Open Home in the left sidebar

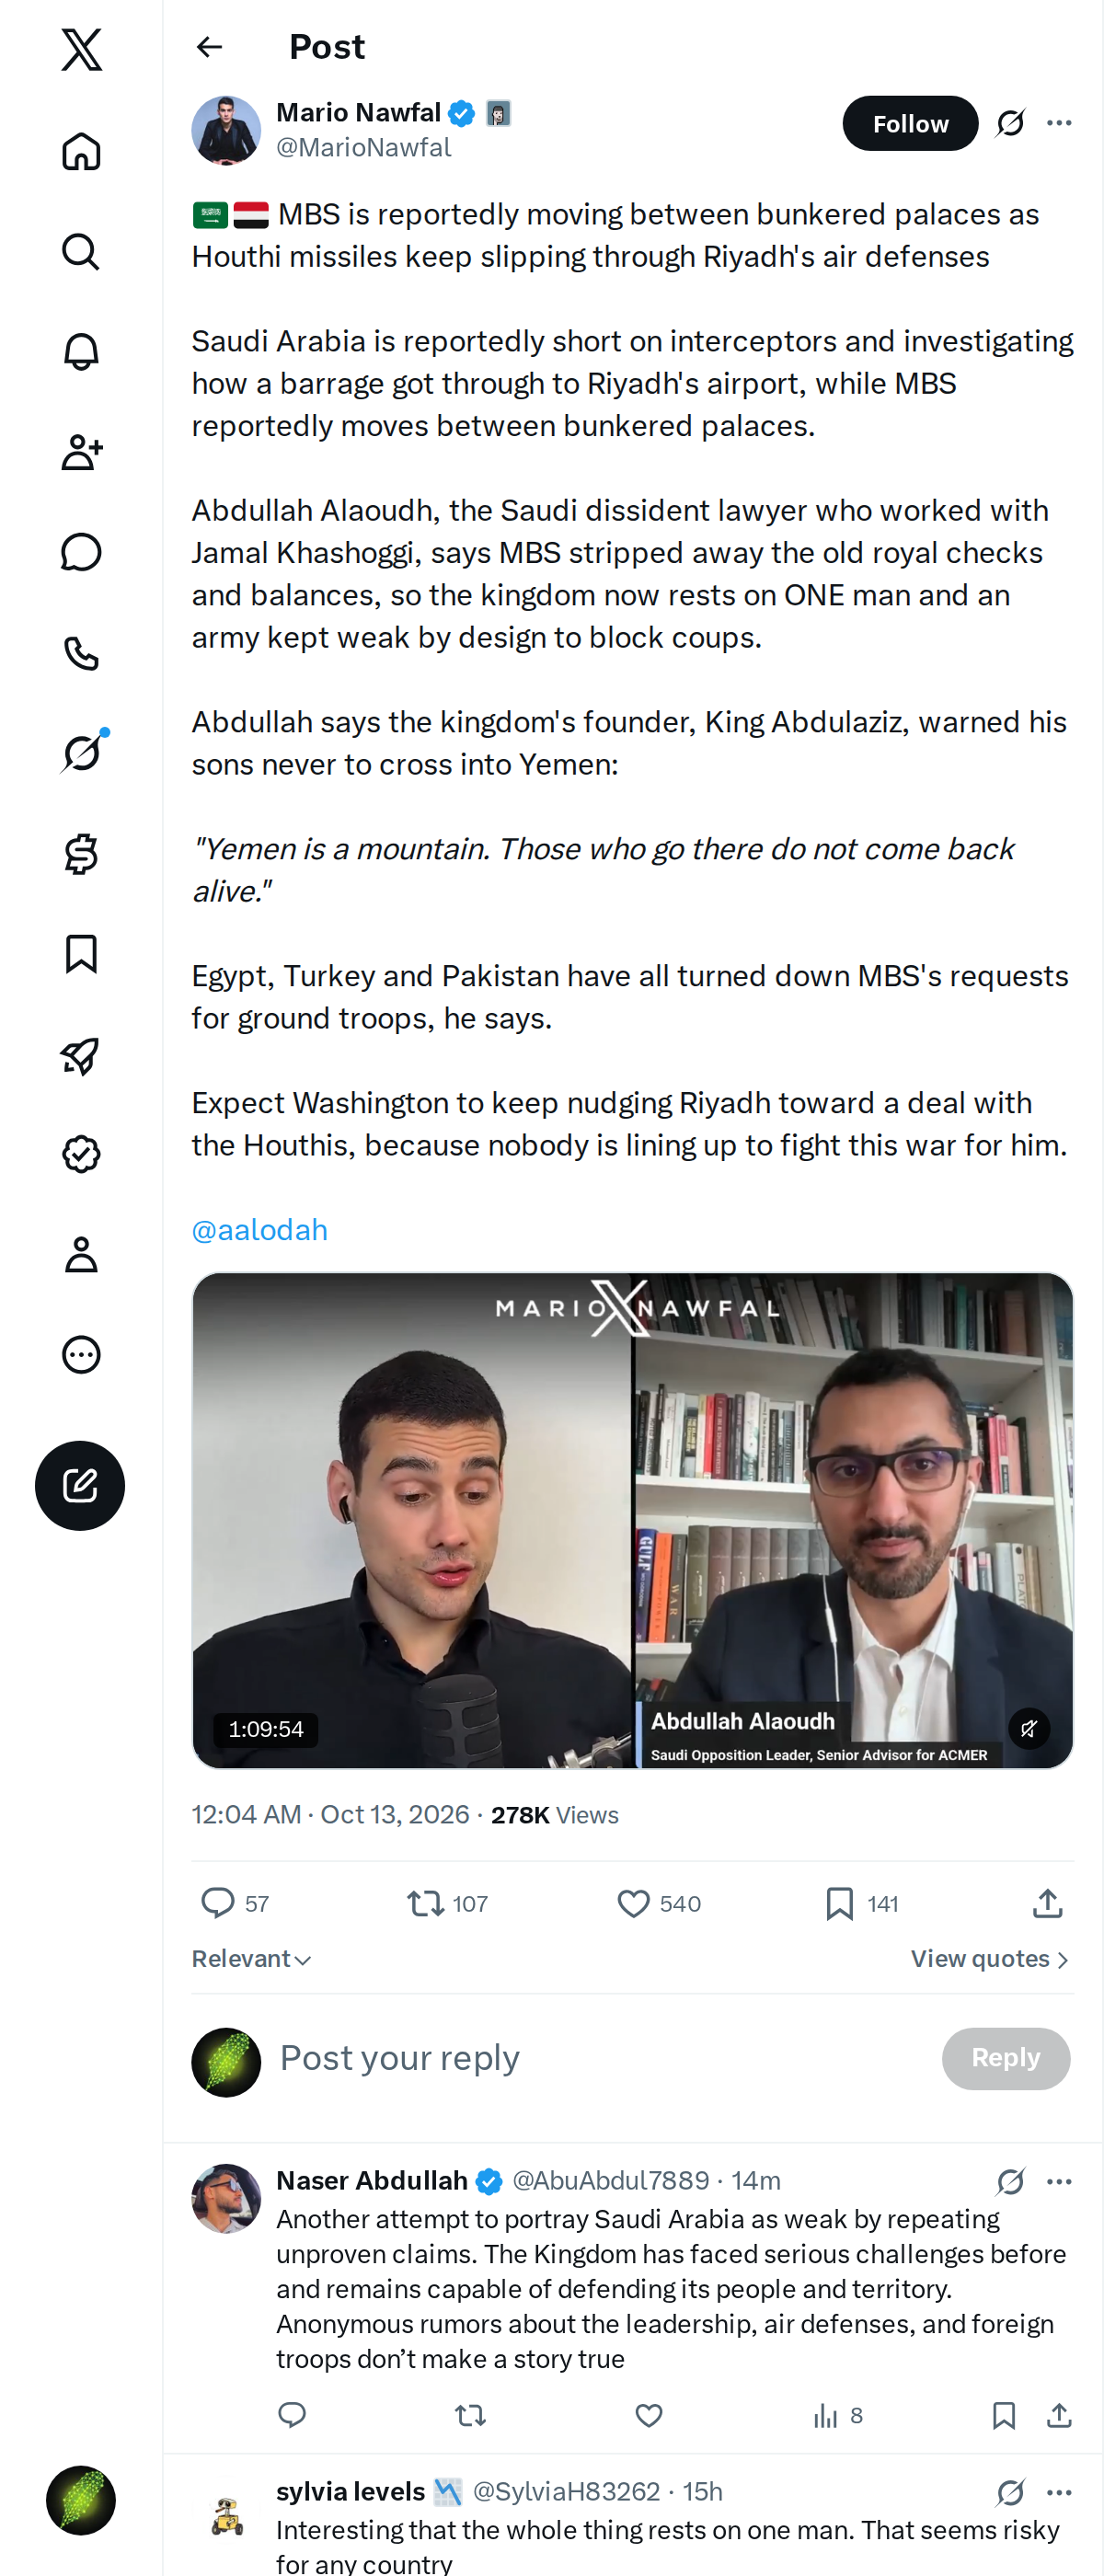click(x=81, y=152)
